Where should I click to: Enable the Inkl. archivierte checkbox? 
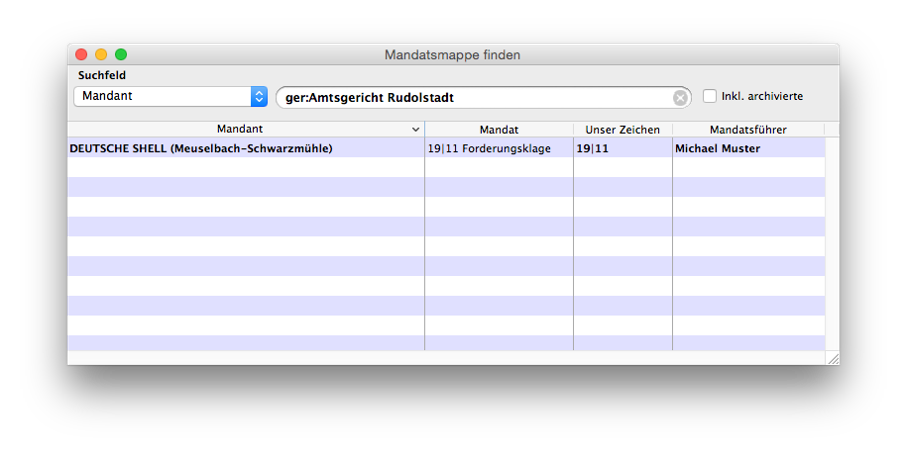[710, 96]
